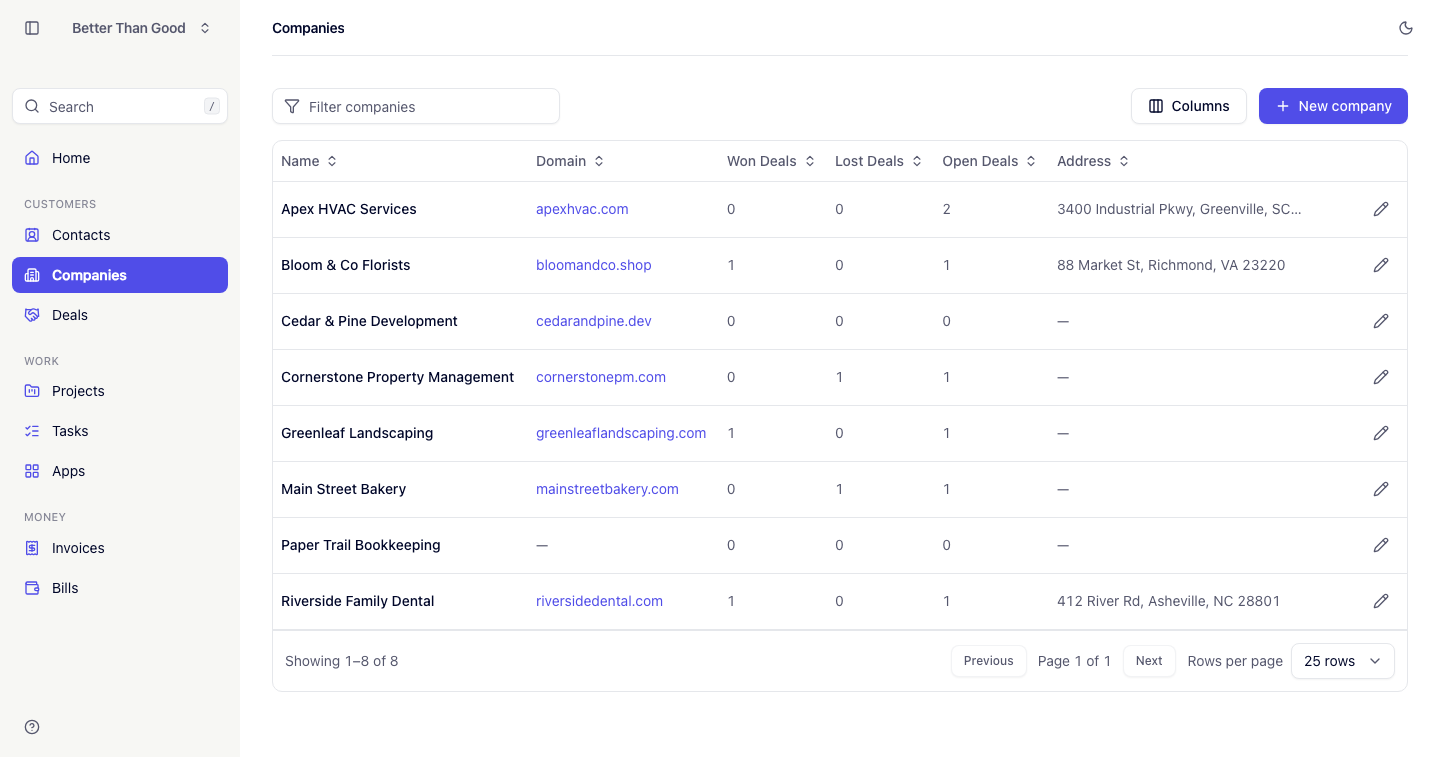Focus the sidebar Search field
Screen dimensions: 1440x757
(120, 106)
